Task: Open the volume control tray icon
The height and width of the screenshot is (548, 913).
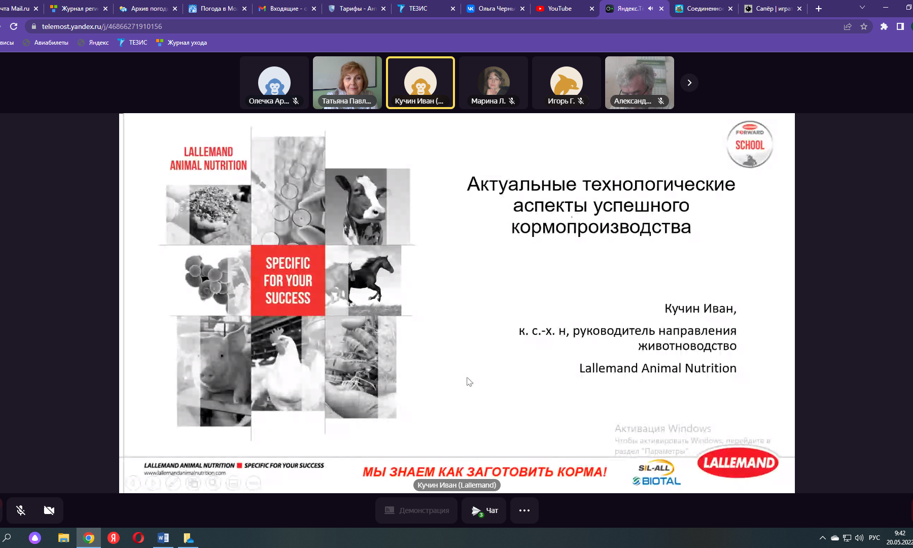Action: pyautogui.click(x=859, y=538)
